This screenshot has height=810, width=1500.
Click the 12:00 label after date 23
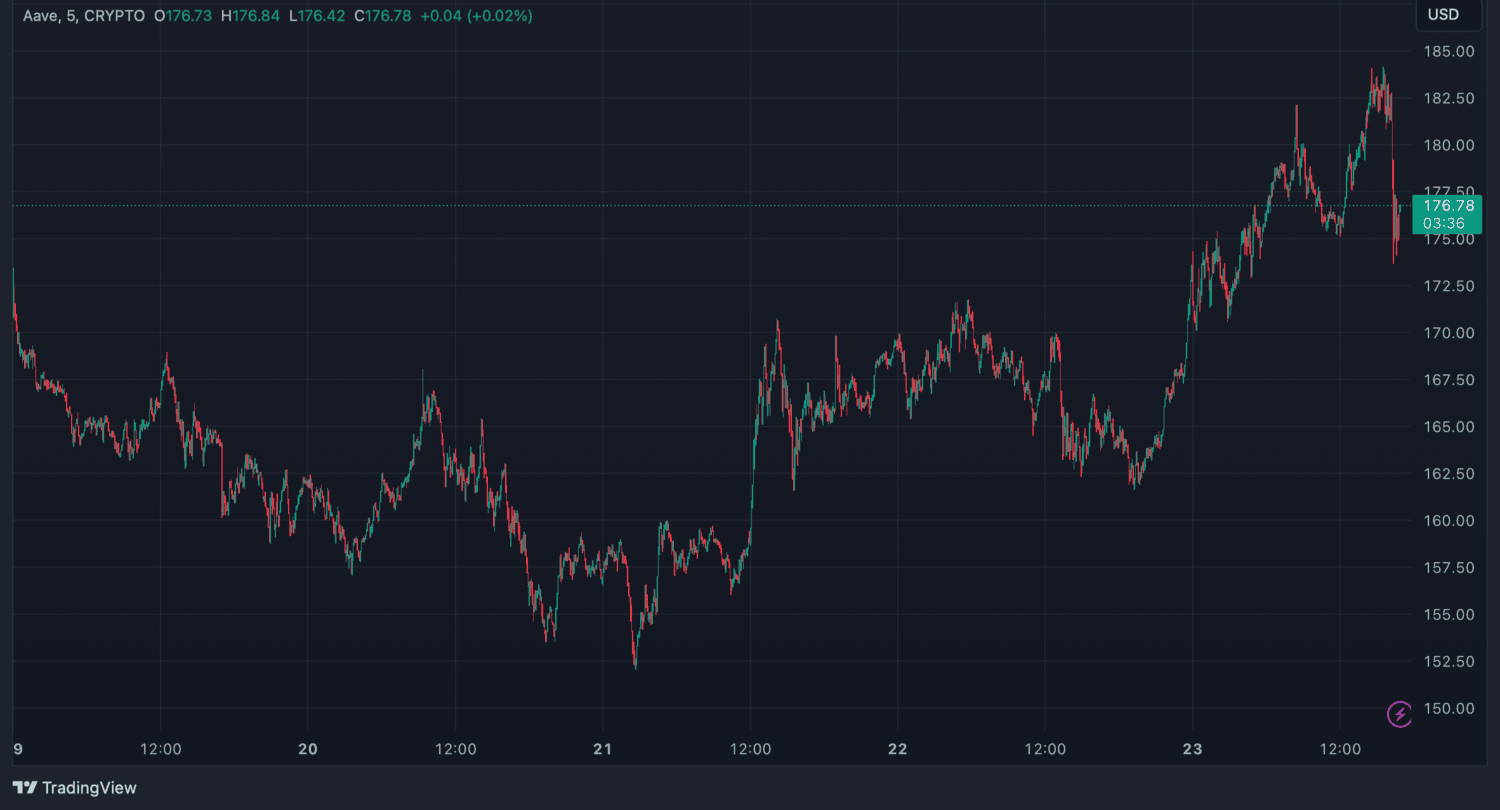click(x=1340, y=749)
